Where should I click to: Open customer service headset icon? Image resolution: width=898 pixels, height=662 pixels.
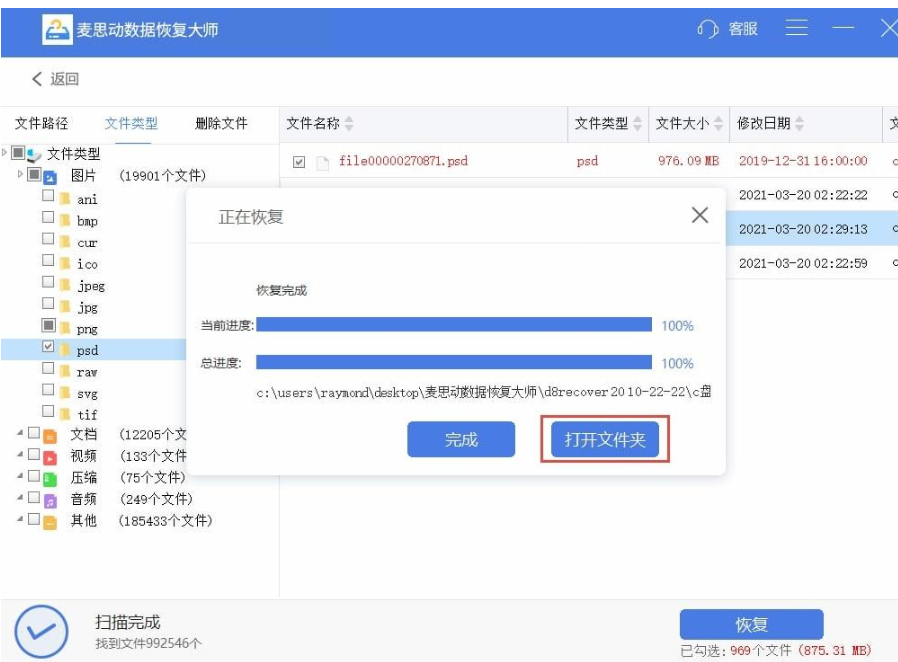click(x=707, y=28)
